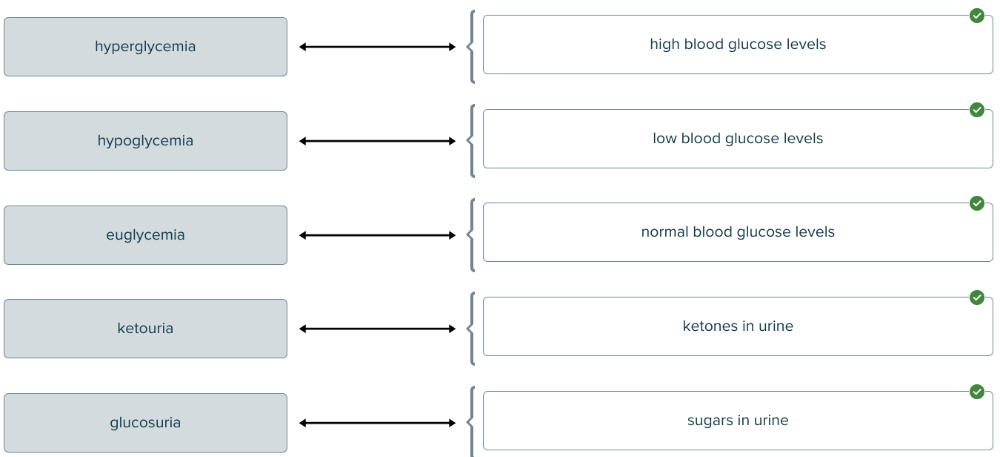The height and width of the screenshot is (457, 1000).
Task: Select the hypoglycemia term box
Action: tap(145, 141)
